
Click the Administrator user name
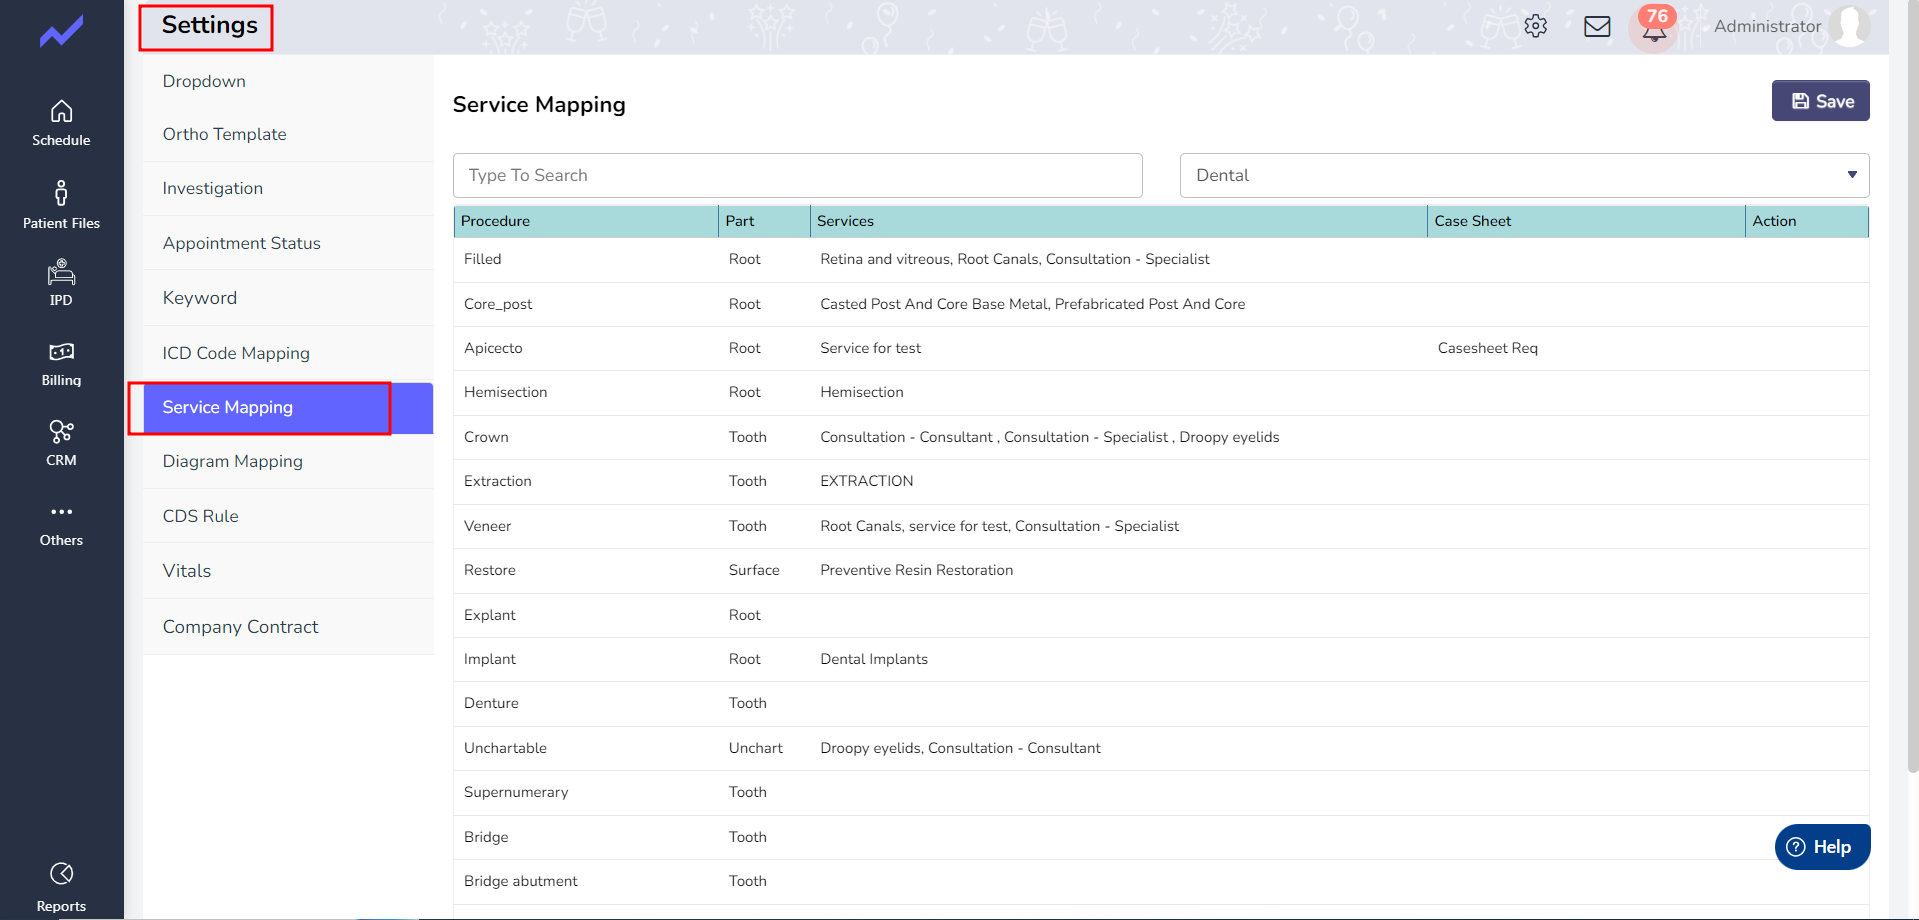coord(1767,26)
